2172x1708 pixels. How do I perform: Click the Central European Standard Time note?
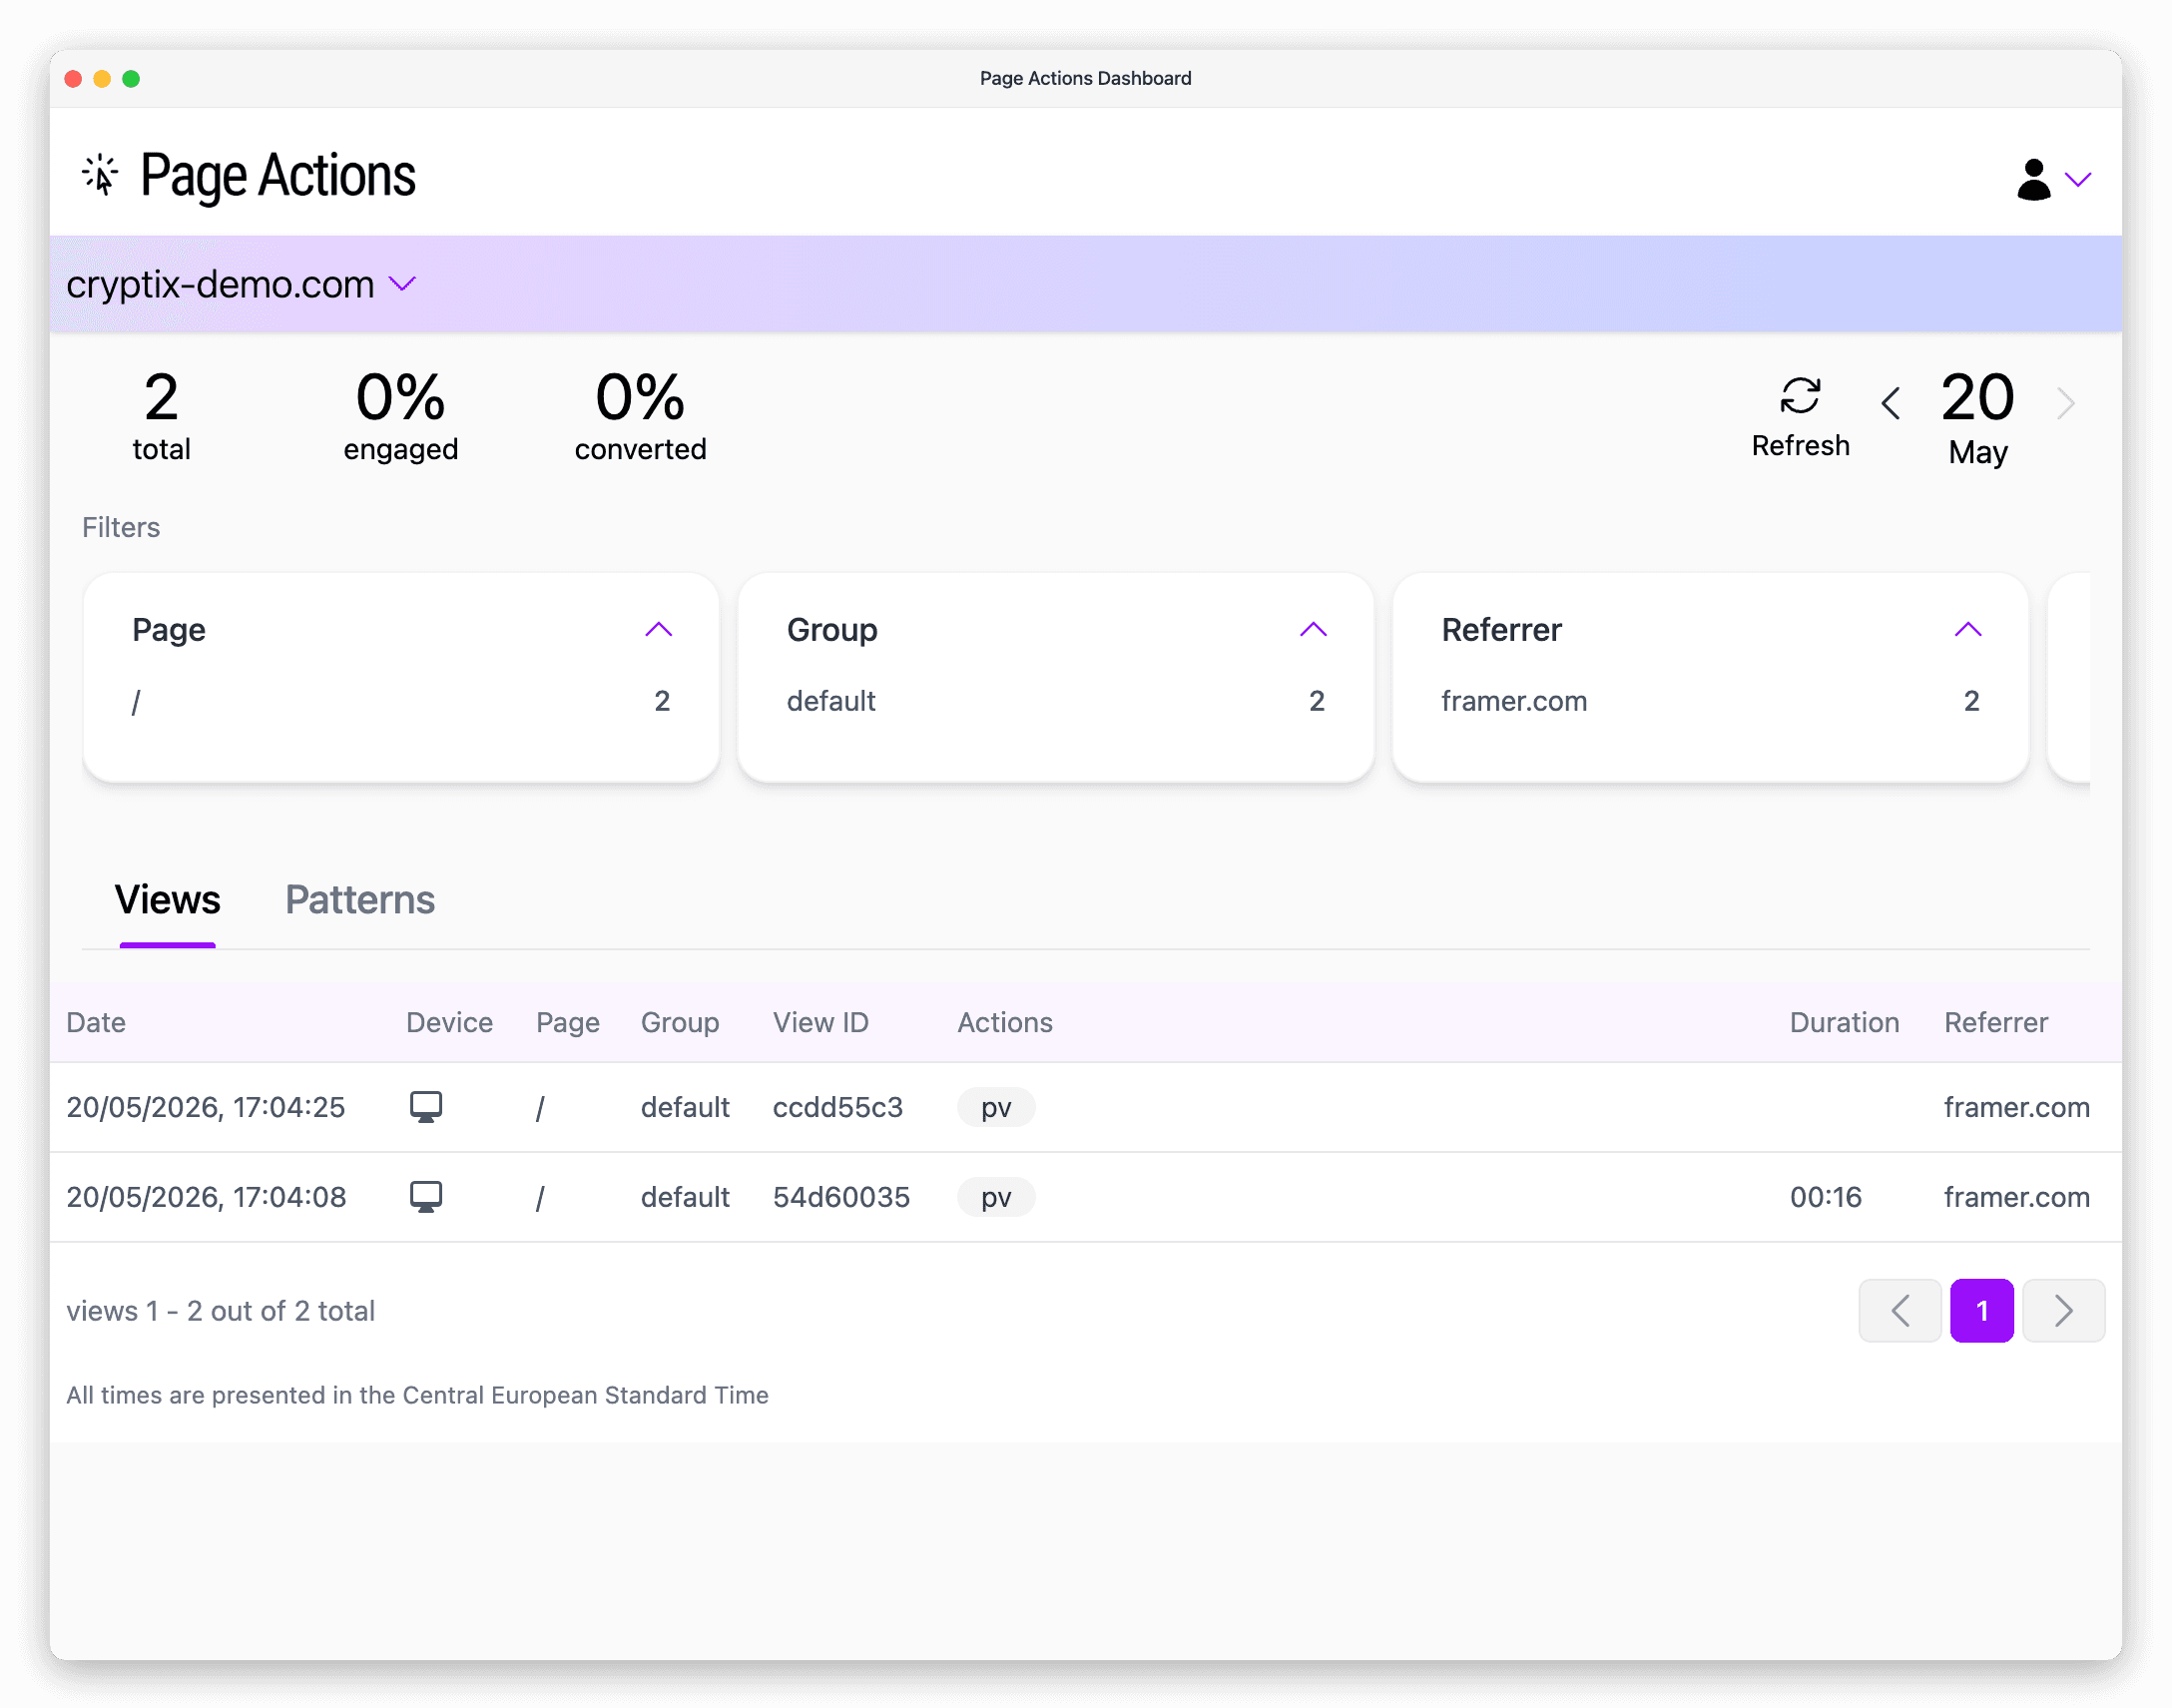tap(417, 1395)
